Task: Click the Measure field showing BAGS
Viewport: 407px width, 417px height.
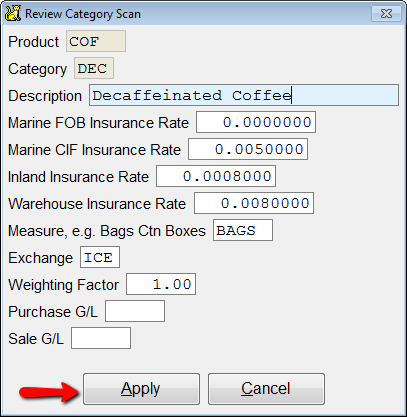Action: (243, 230)
